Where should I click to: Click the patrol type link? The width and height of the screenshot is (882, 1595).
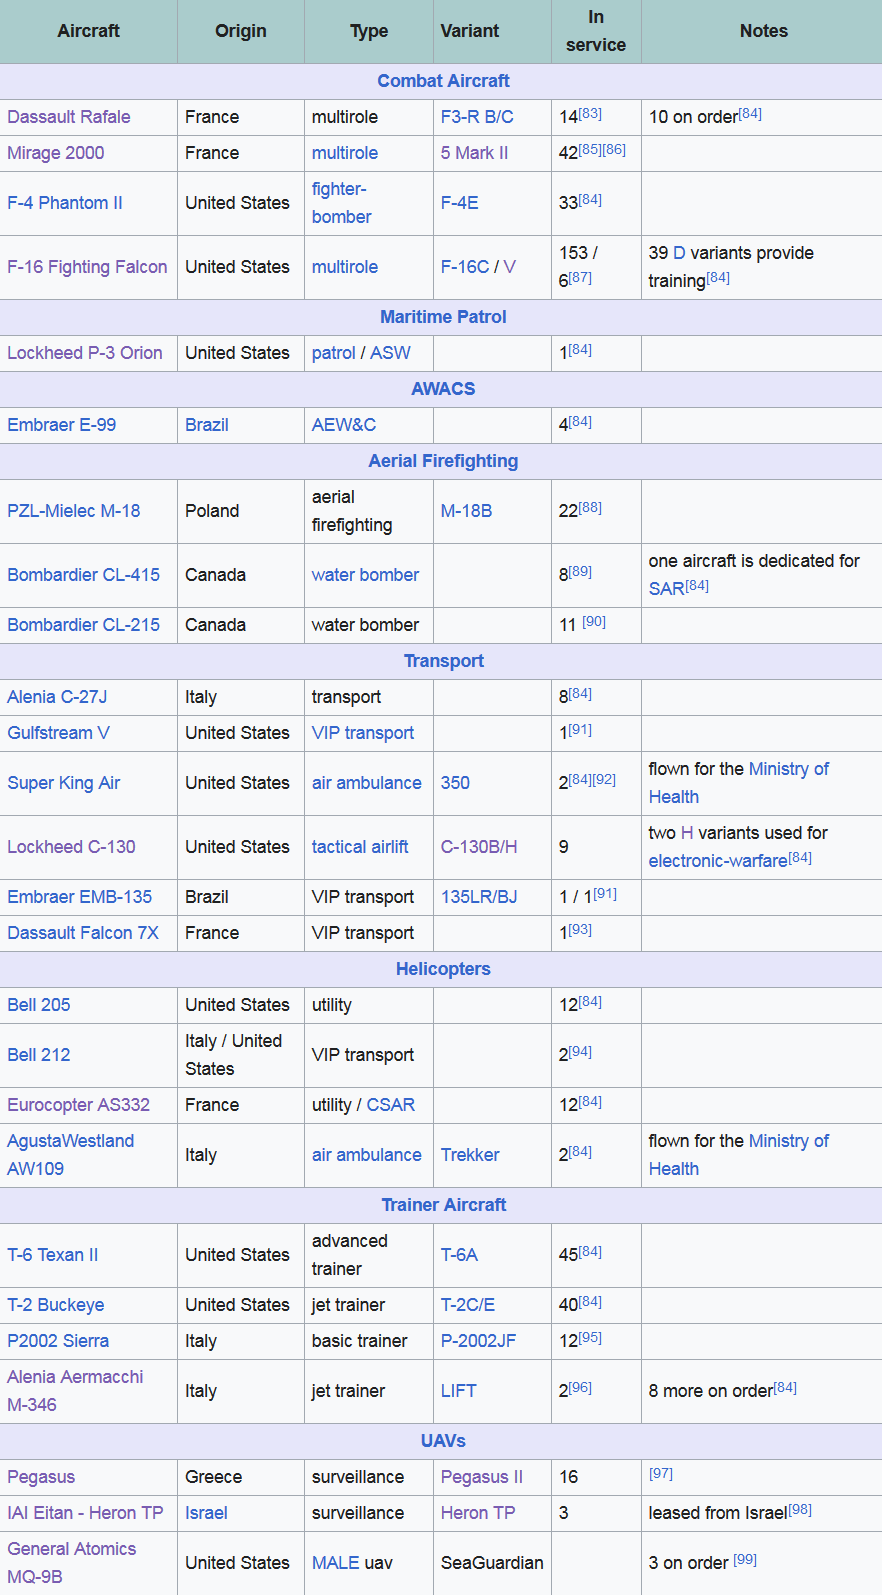coord(334,353)
